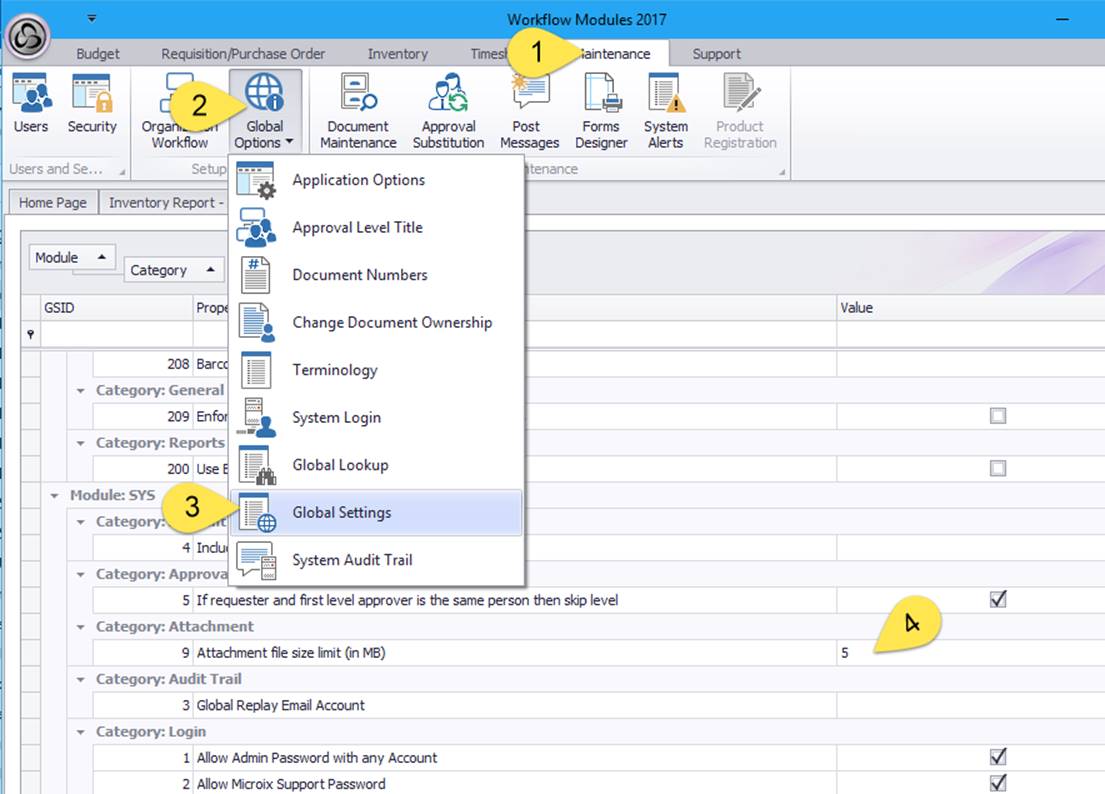Open the Users icon in ribbon
The height and width of the screenshot is (794, 1105).
coord(31,106)
